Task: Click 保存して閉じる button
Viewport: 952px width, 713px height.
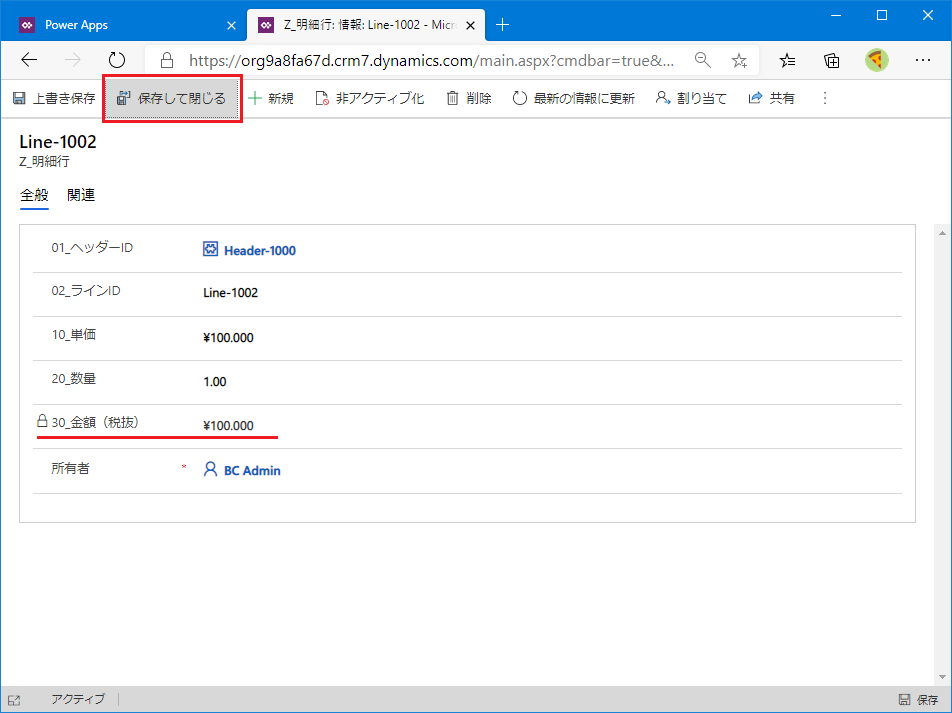Action: pos(172,98)
